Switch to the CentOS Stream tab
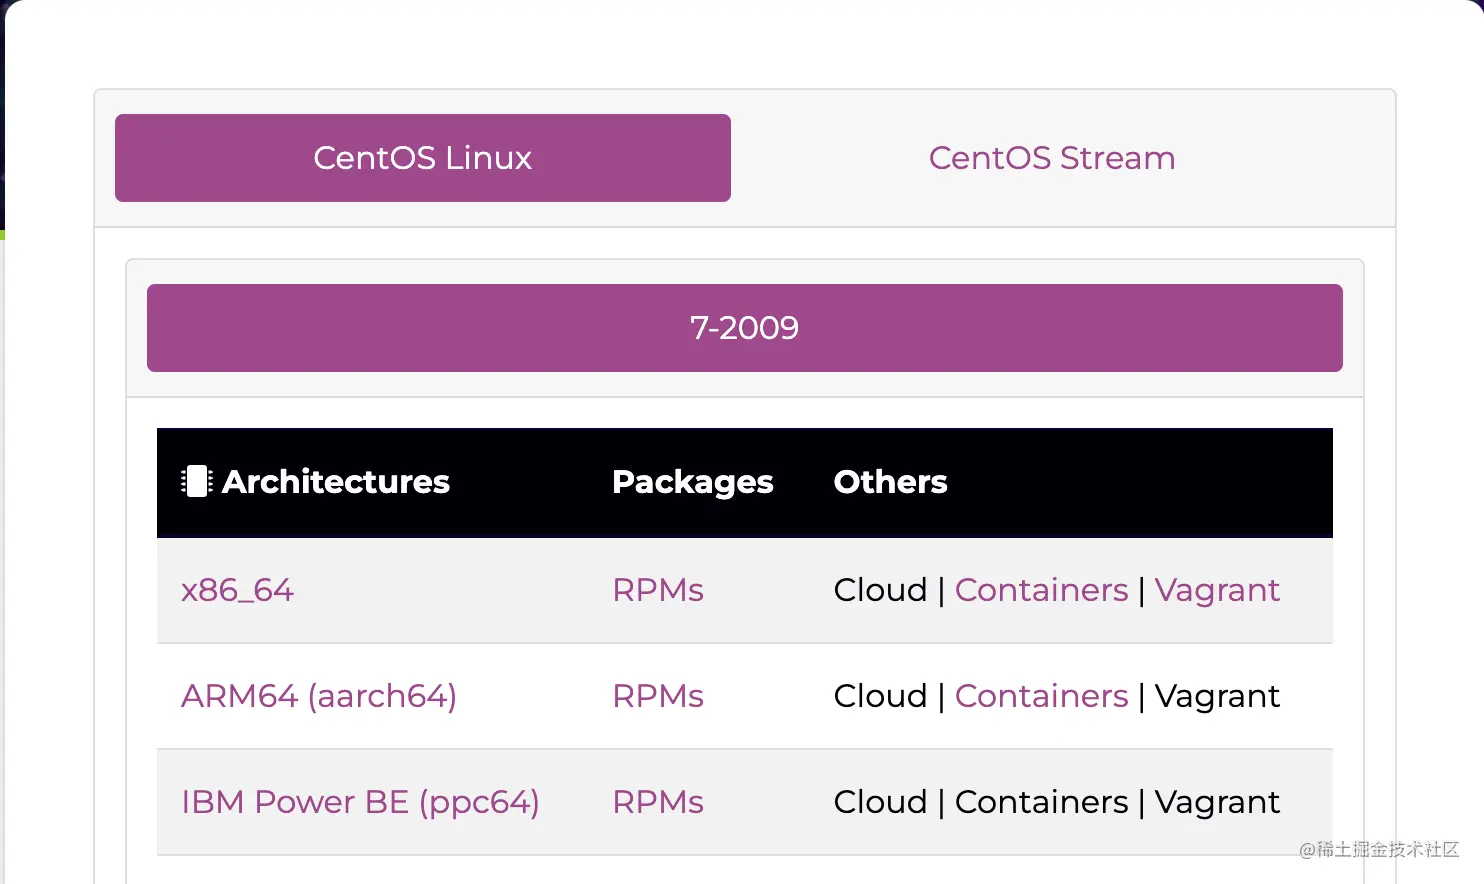The height and width of the screenshot is (884, 1484). point(1051,158)
